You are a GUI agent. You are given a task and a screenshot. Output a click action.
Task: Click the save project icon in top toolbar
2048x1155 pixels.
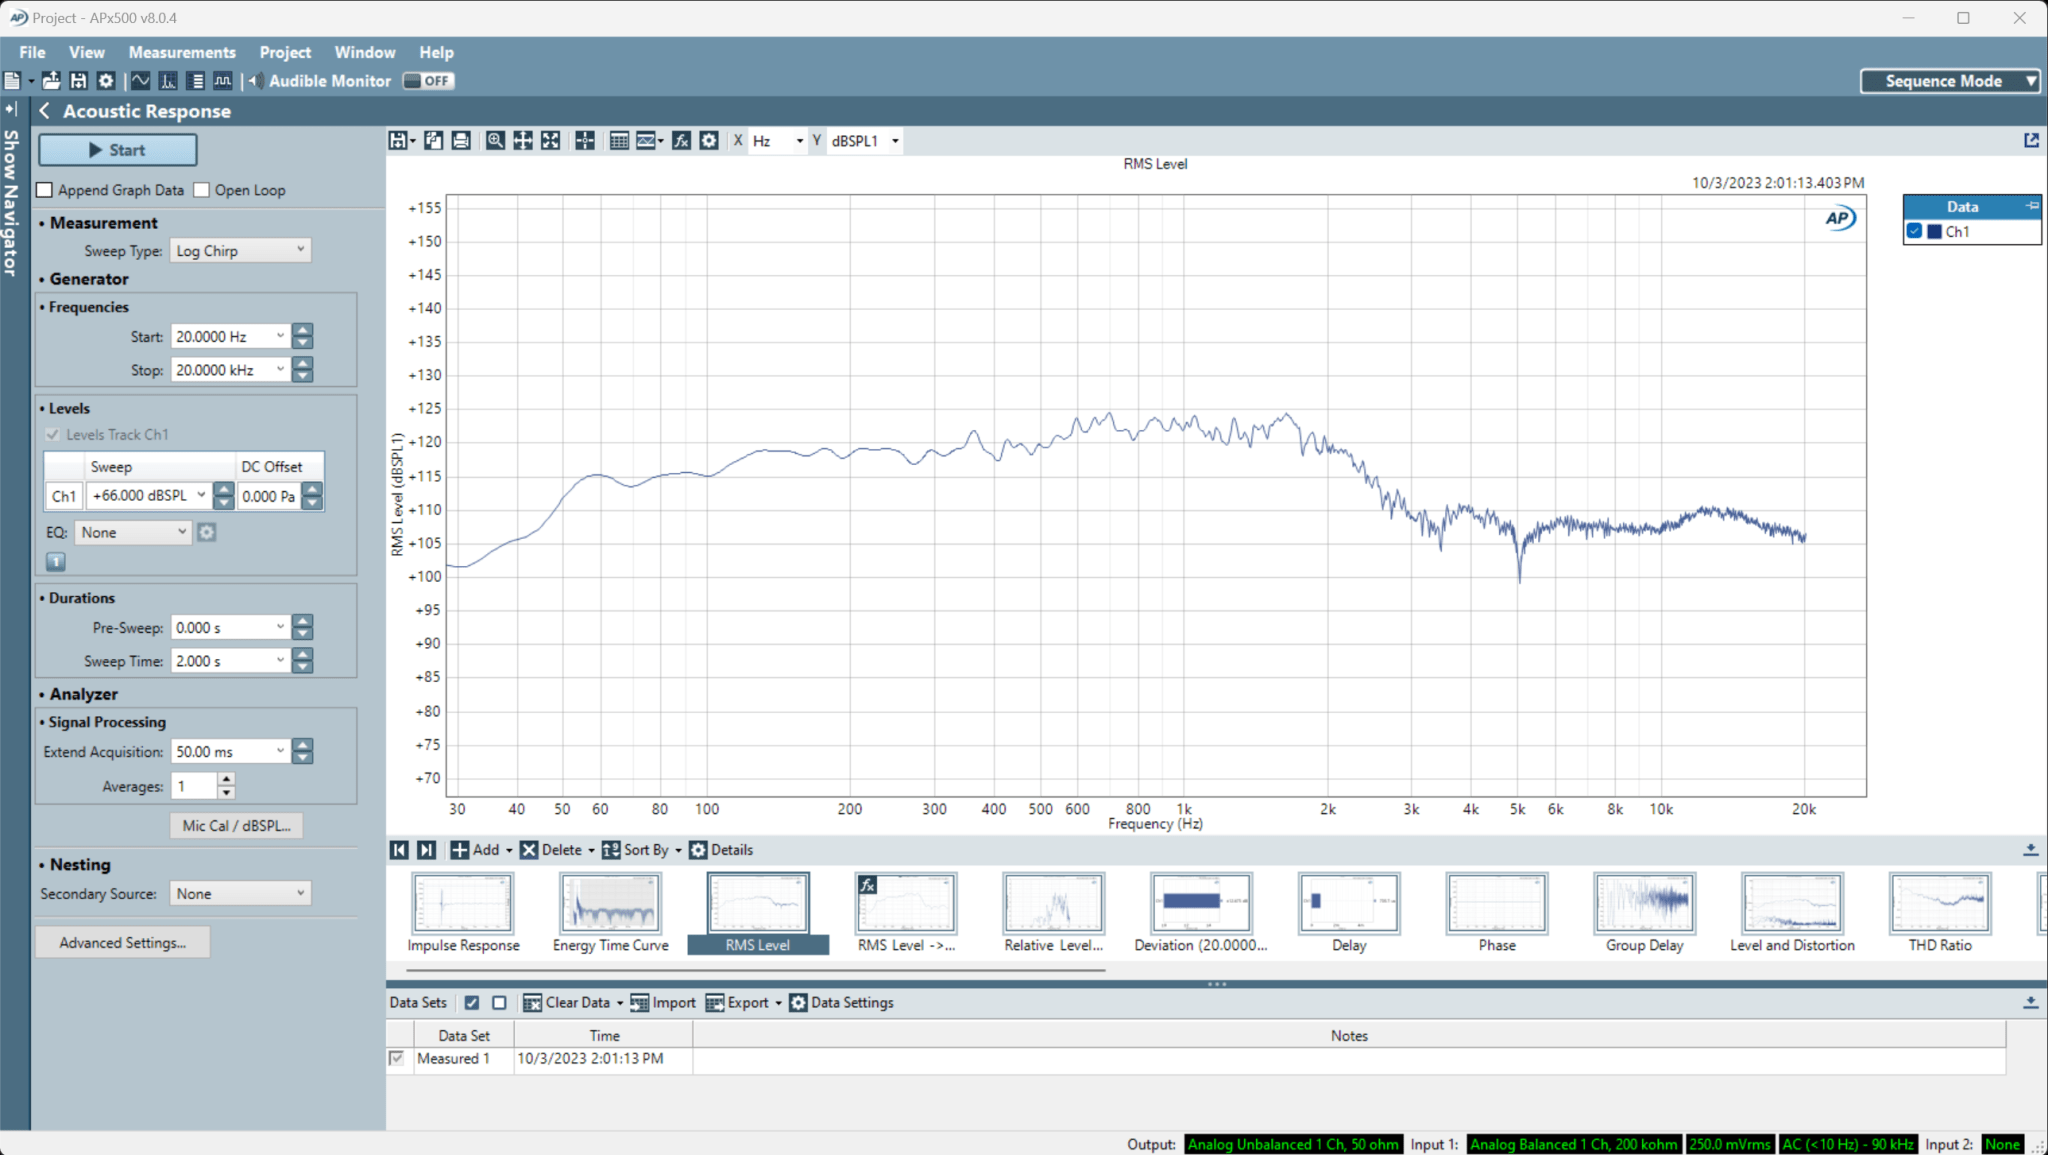(x=78, y=81)
